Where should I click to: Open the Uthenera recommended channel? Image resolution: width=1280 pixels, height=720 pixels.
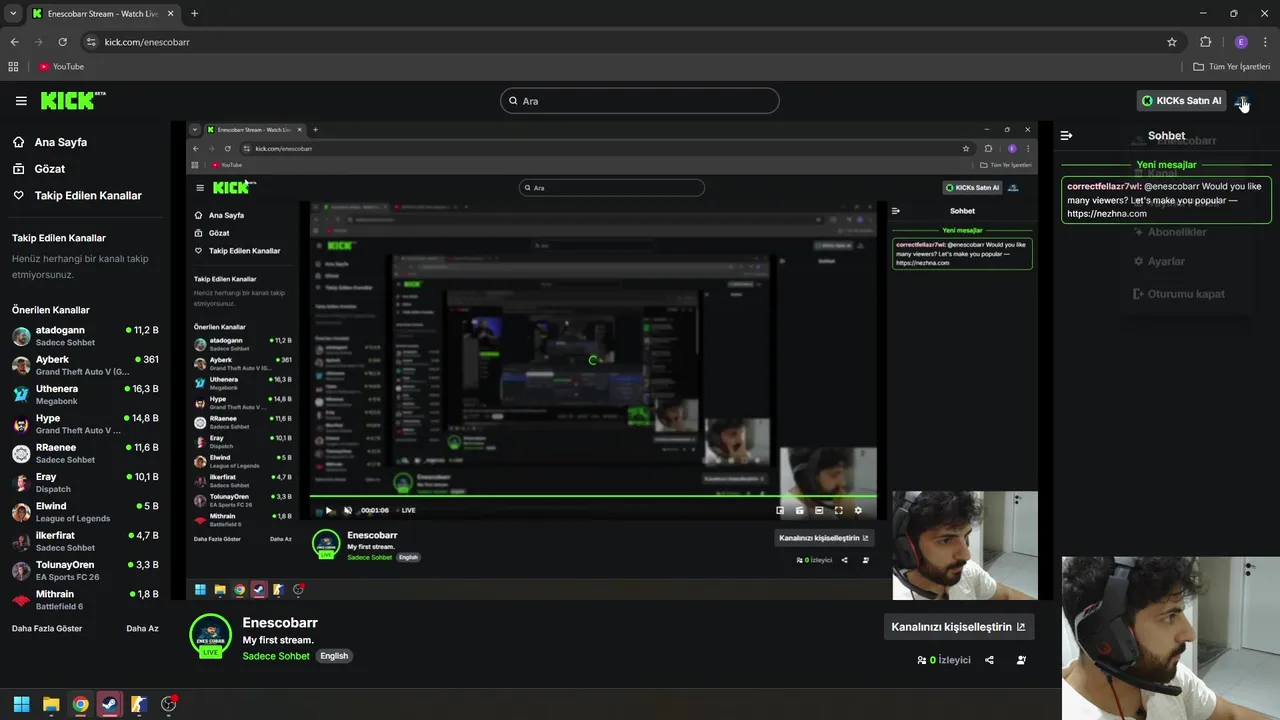click(x=85, y=394)
